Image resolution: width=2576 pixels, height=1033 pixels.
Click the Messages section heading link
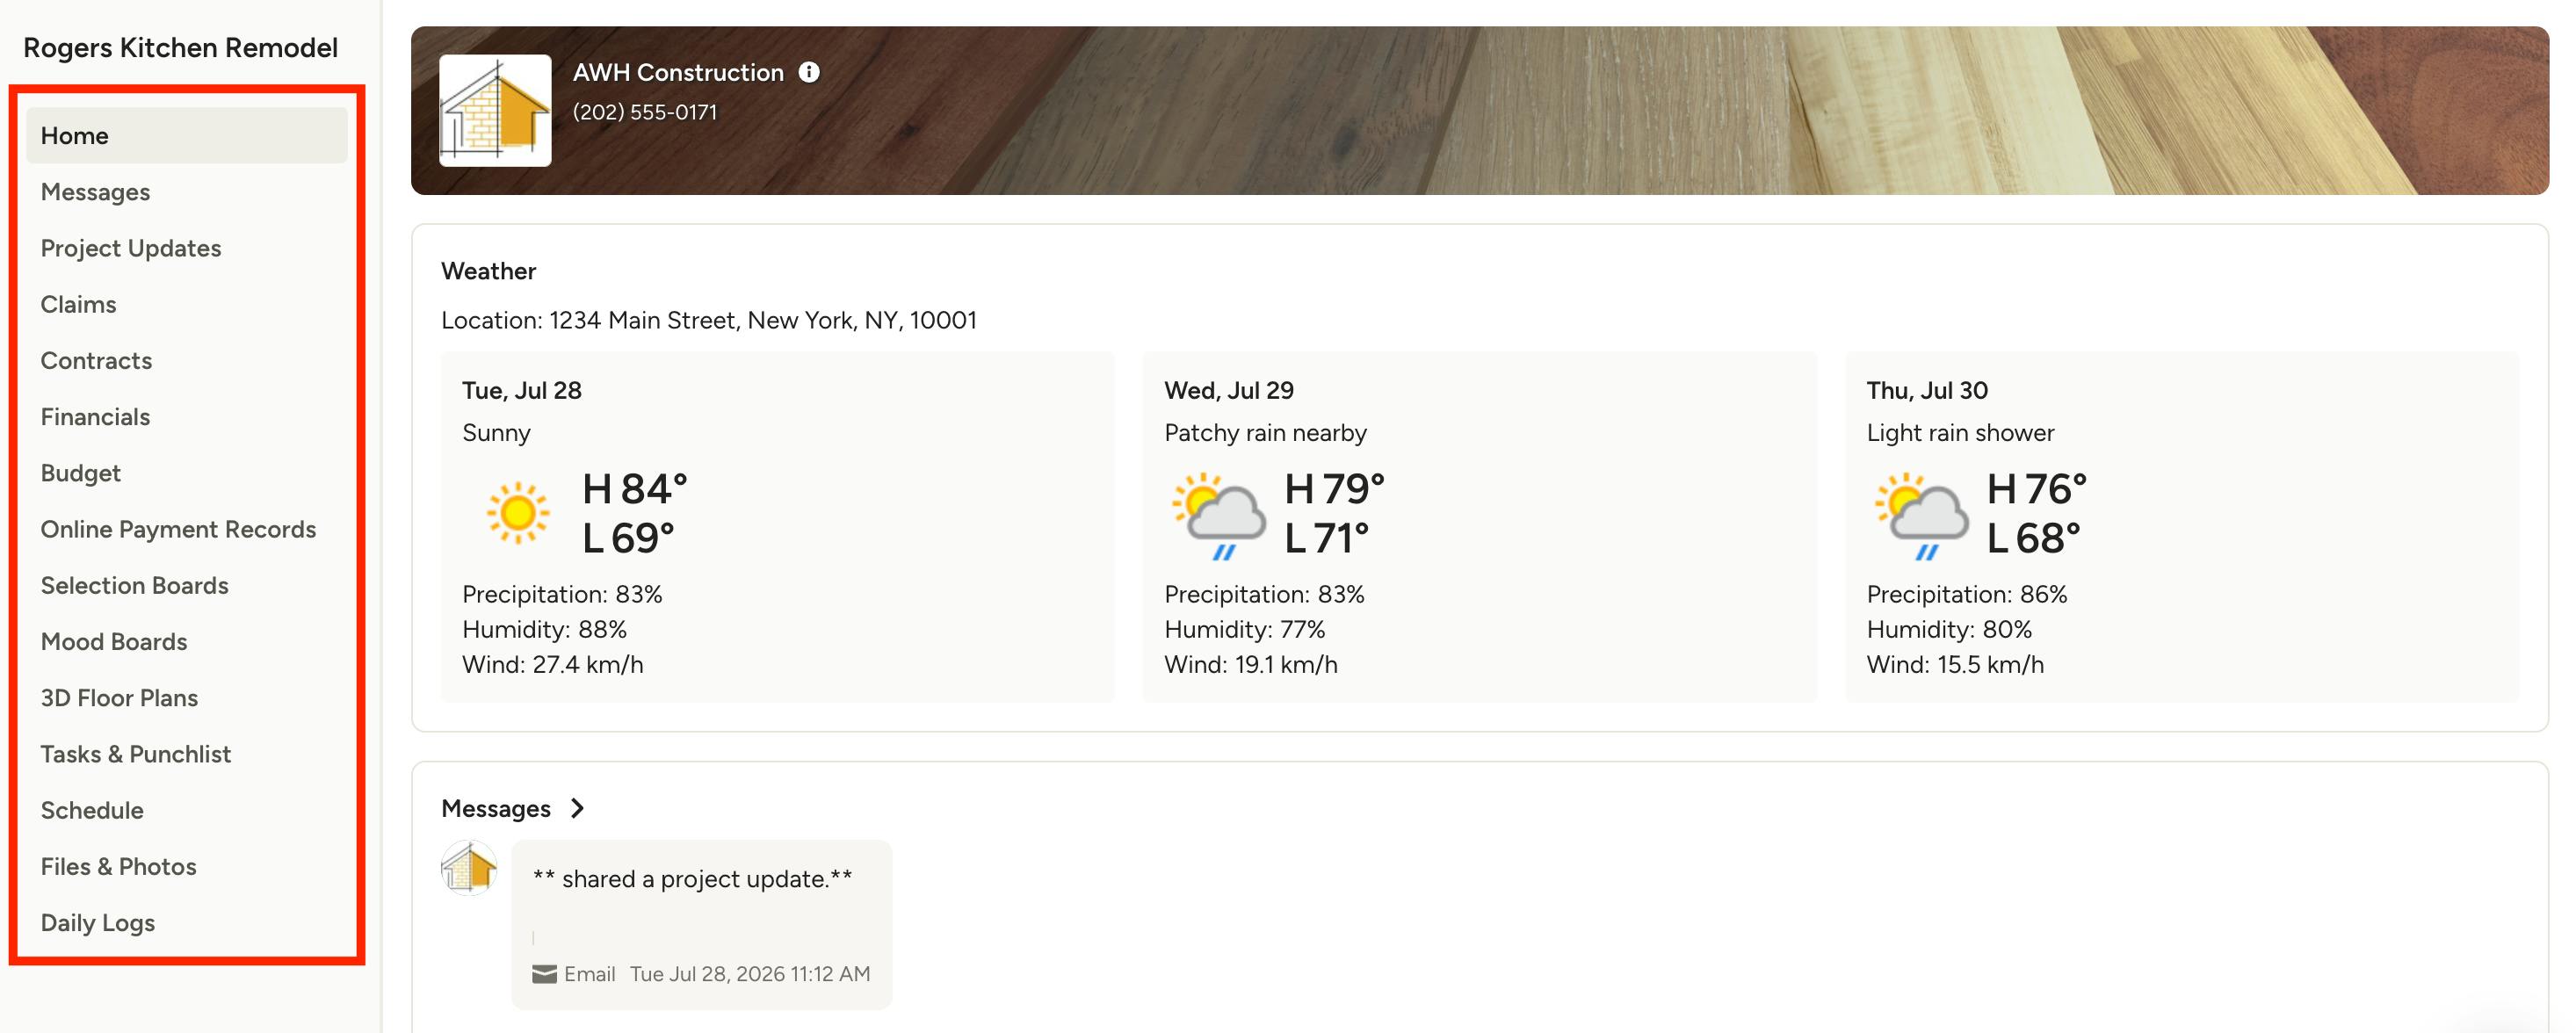[496, 808]
